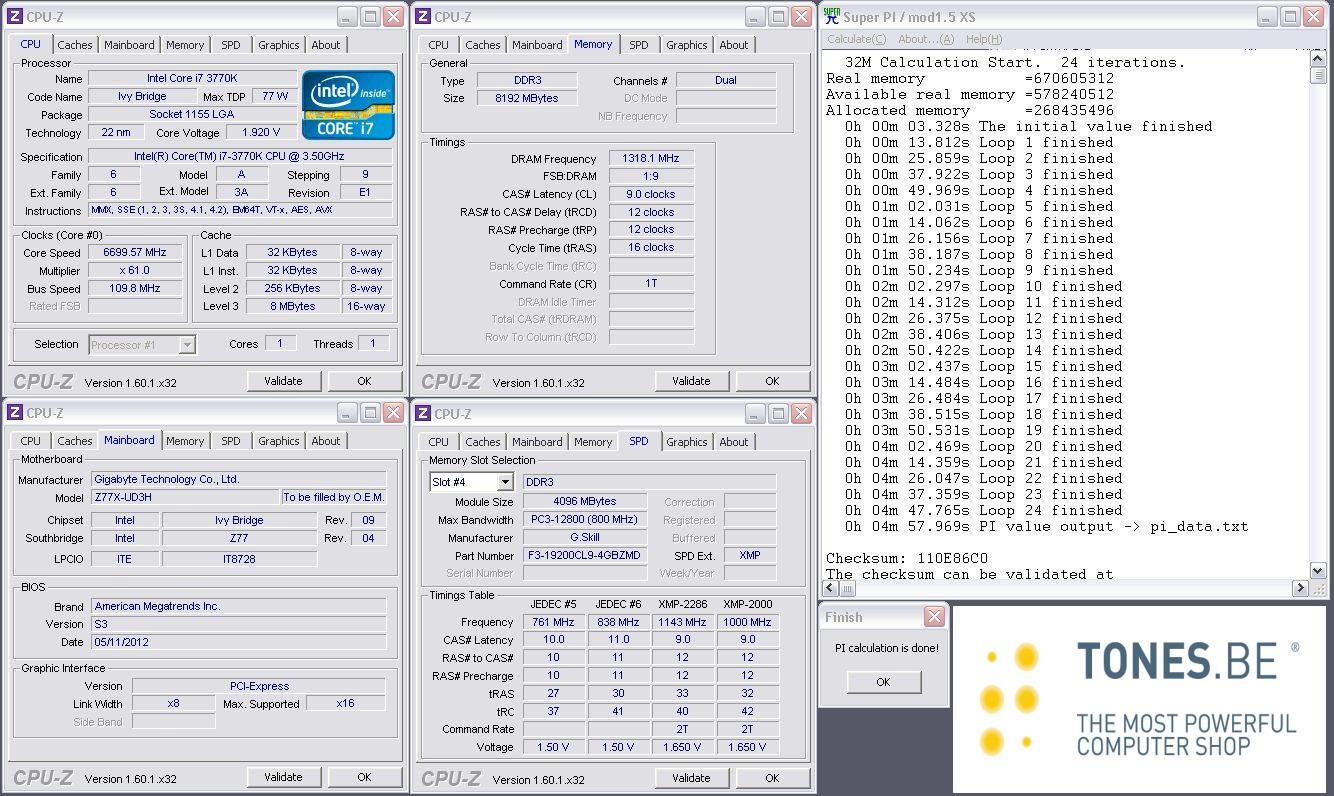Viewport: 1334px width, 796px height.
Task: Minimize the CPU-Z Mainboard window
Action: coord(347,413)
